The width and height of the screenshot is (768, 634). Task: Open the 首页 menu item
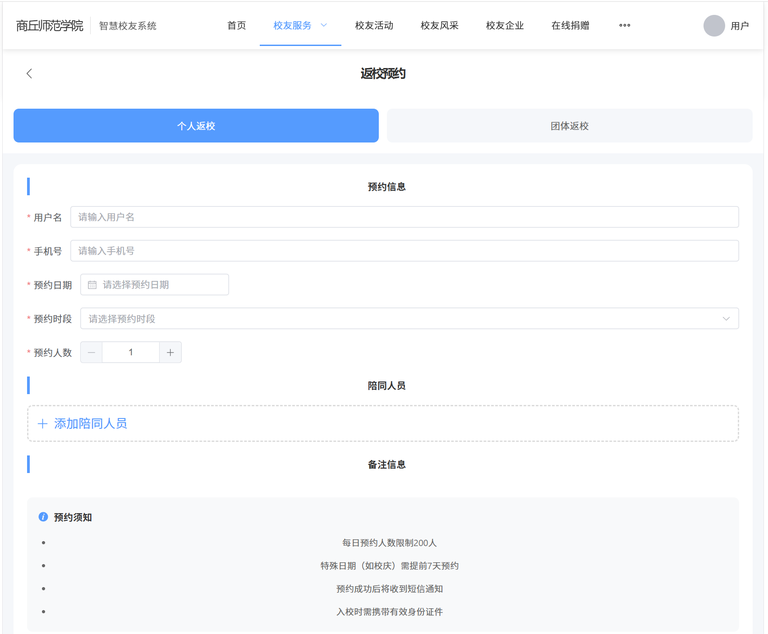237,25
